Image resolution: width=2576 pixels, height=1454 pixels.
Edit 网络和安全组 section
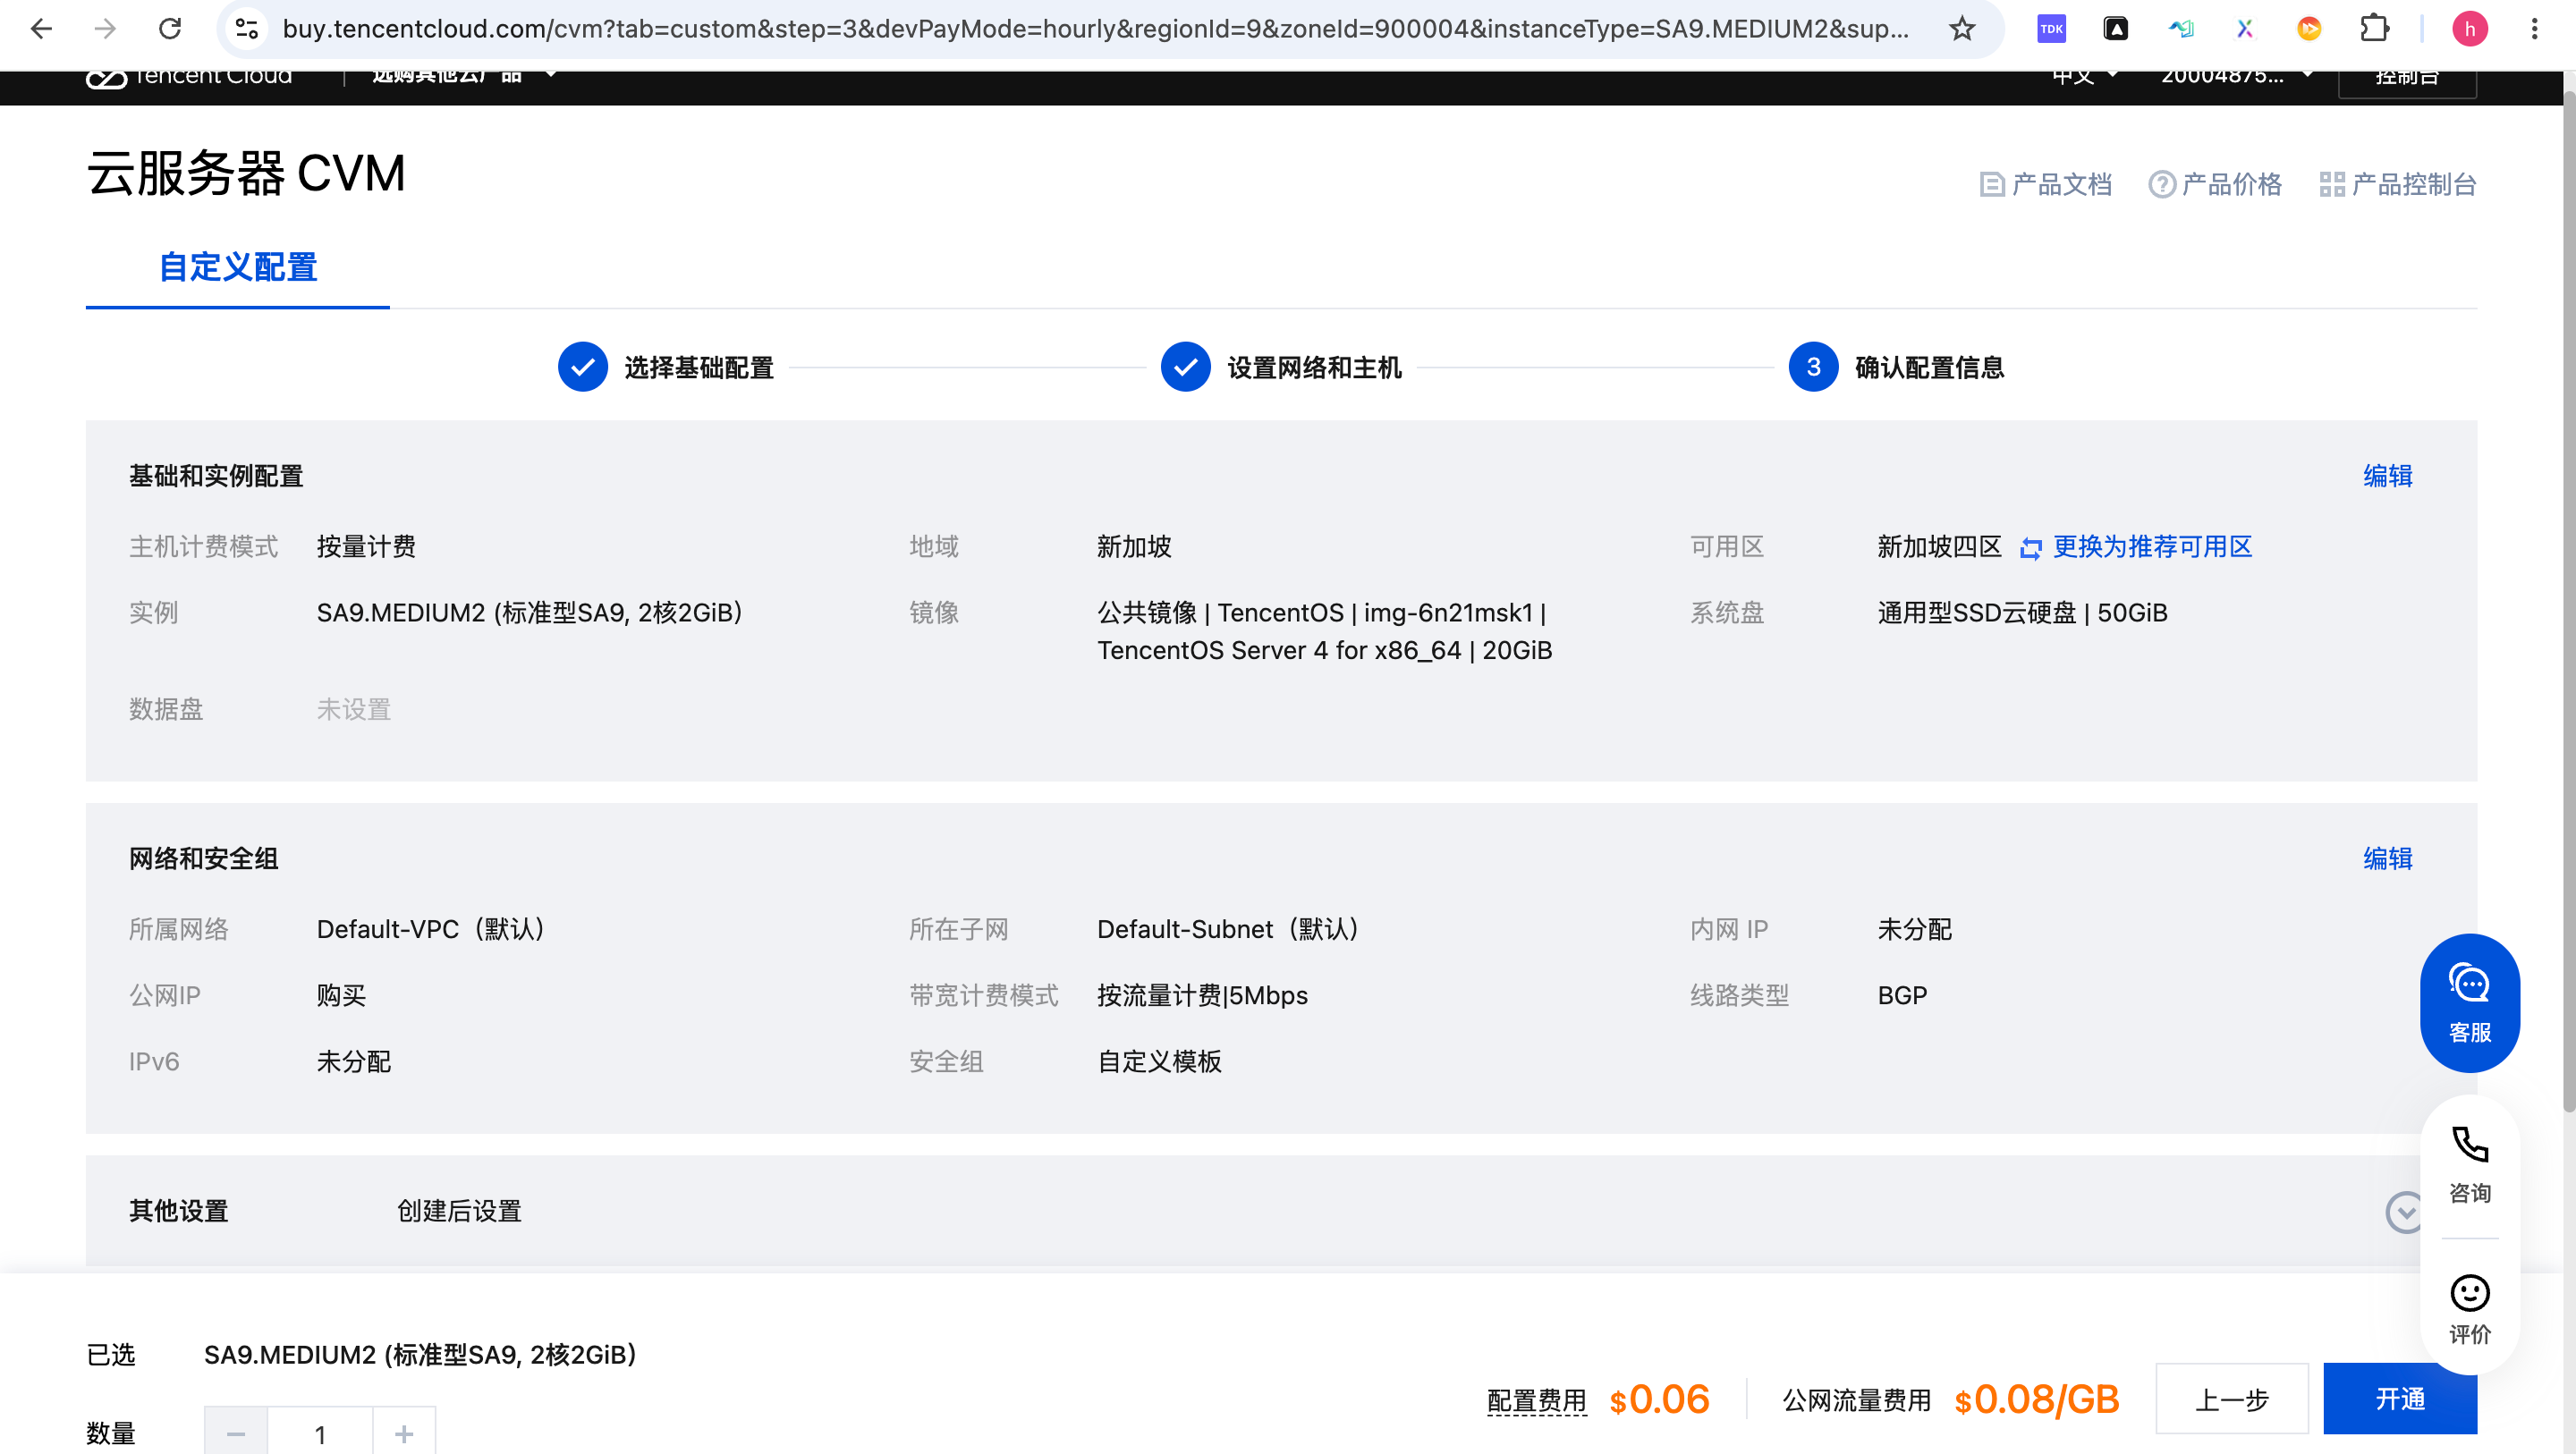(x=2387, y=859)
